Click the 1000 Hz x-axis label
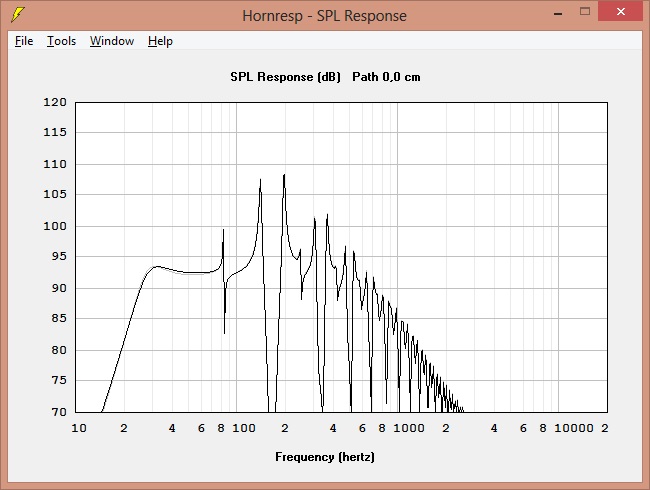 pos(409,428)
